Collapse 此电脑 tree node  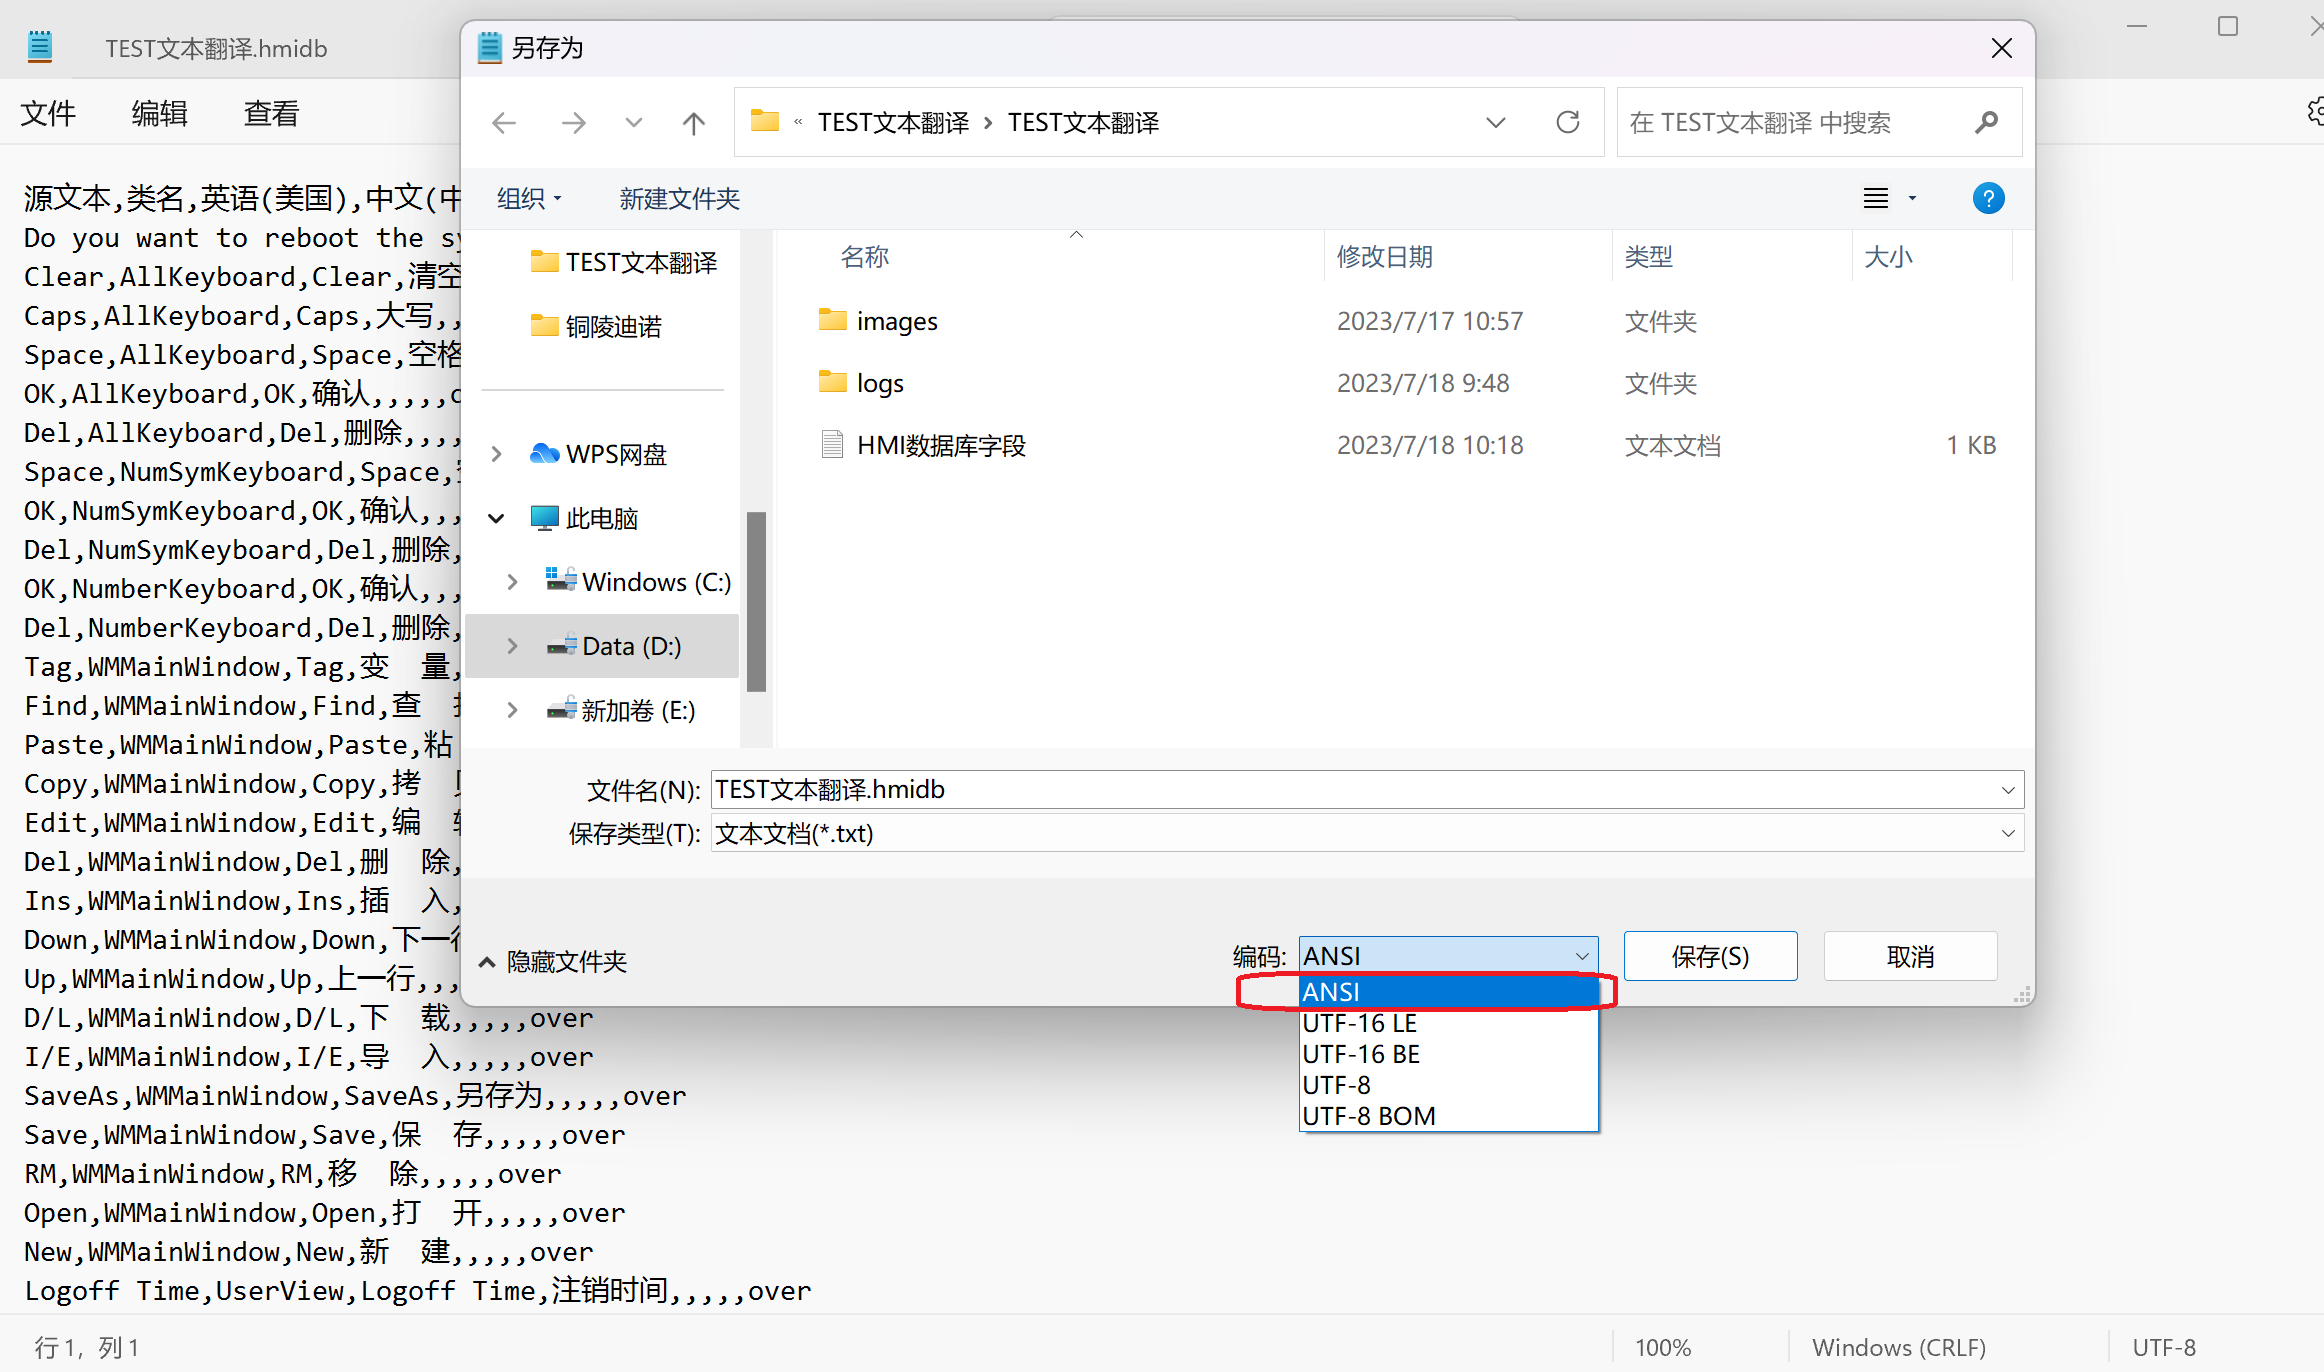tap(497, 518)
